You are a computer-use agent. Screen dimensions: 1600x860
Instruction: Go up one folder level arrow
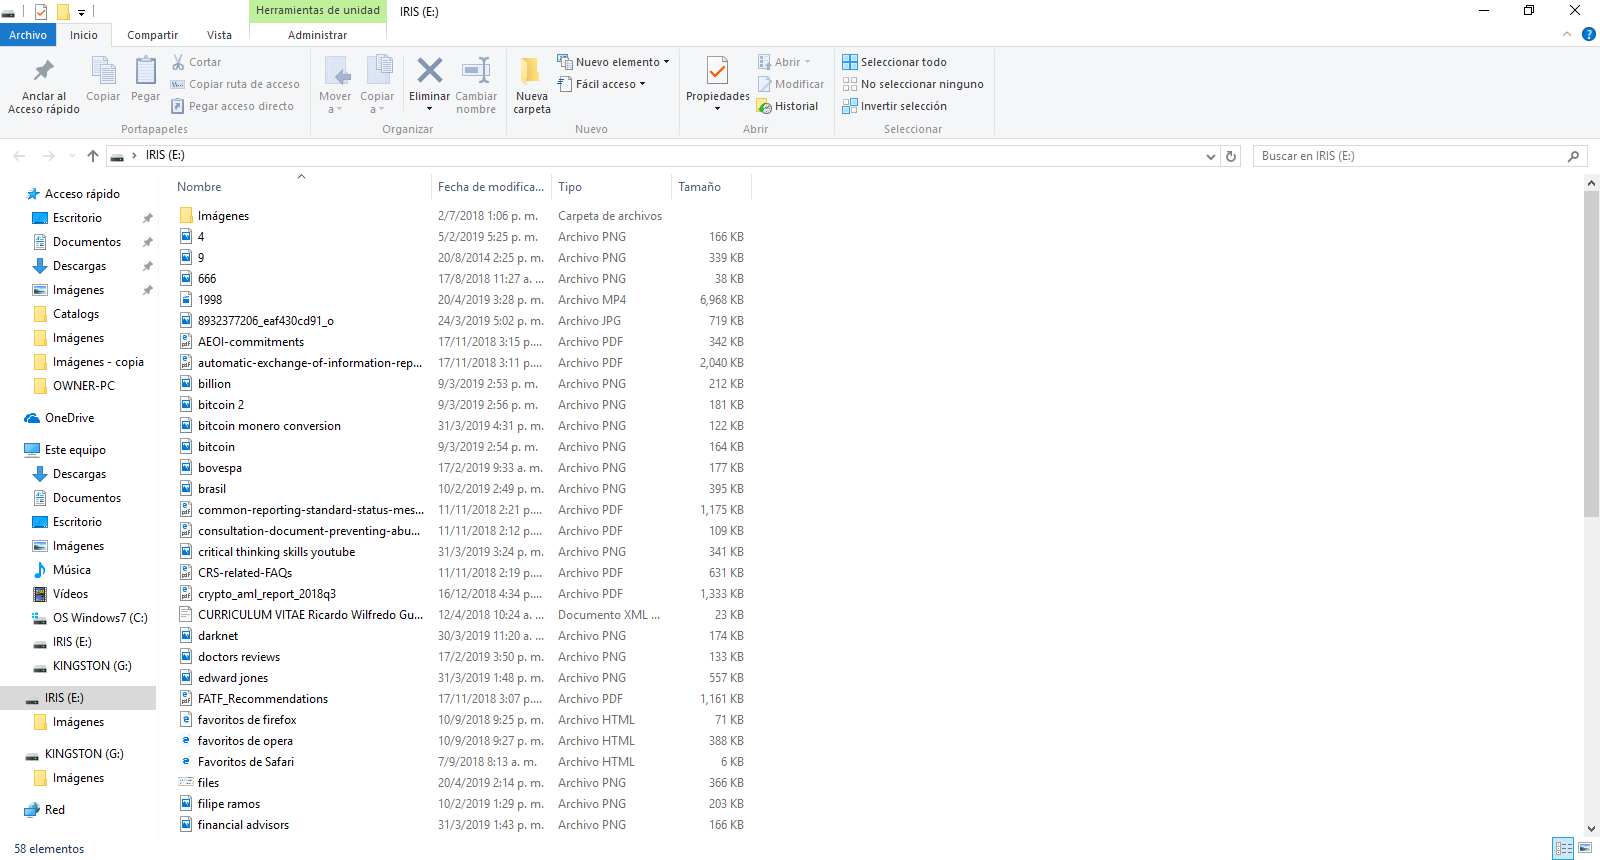[93, 156]
